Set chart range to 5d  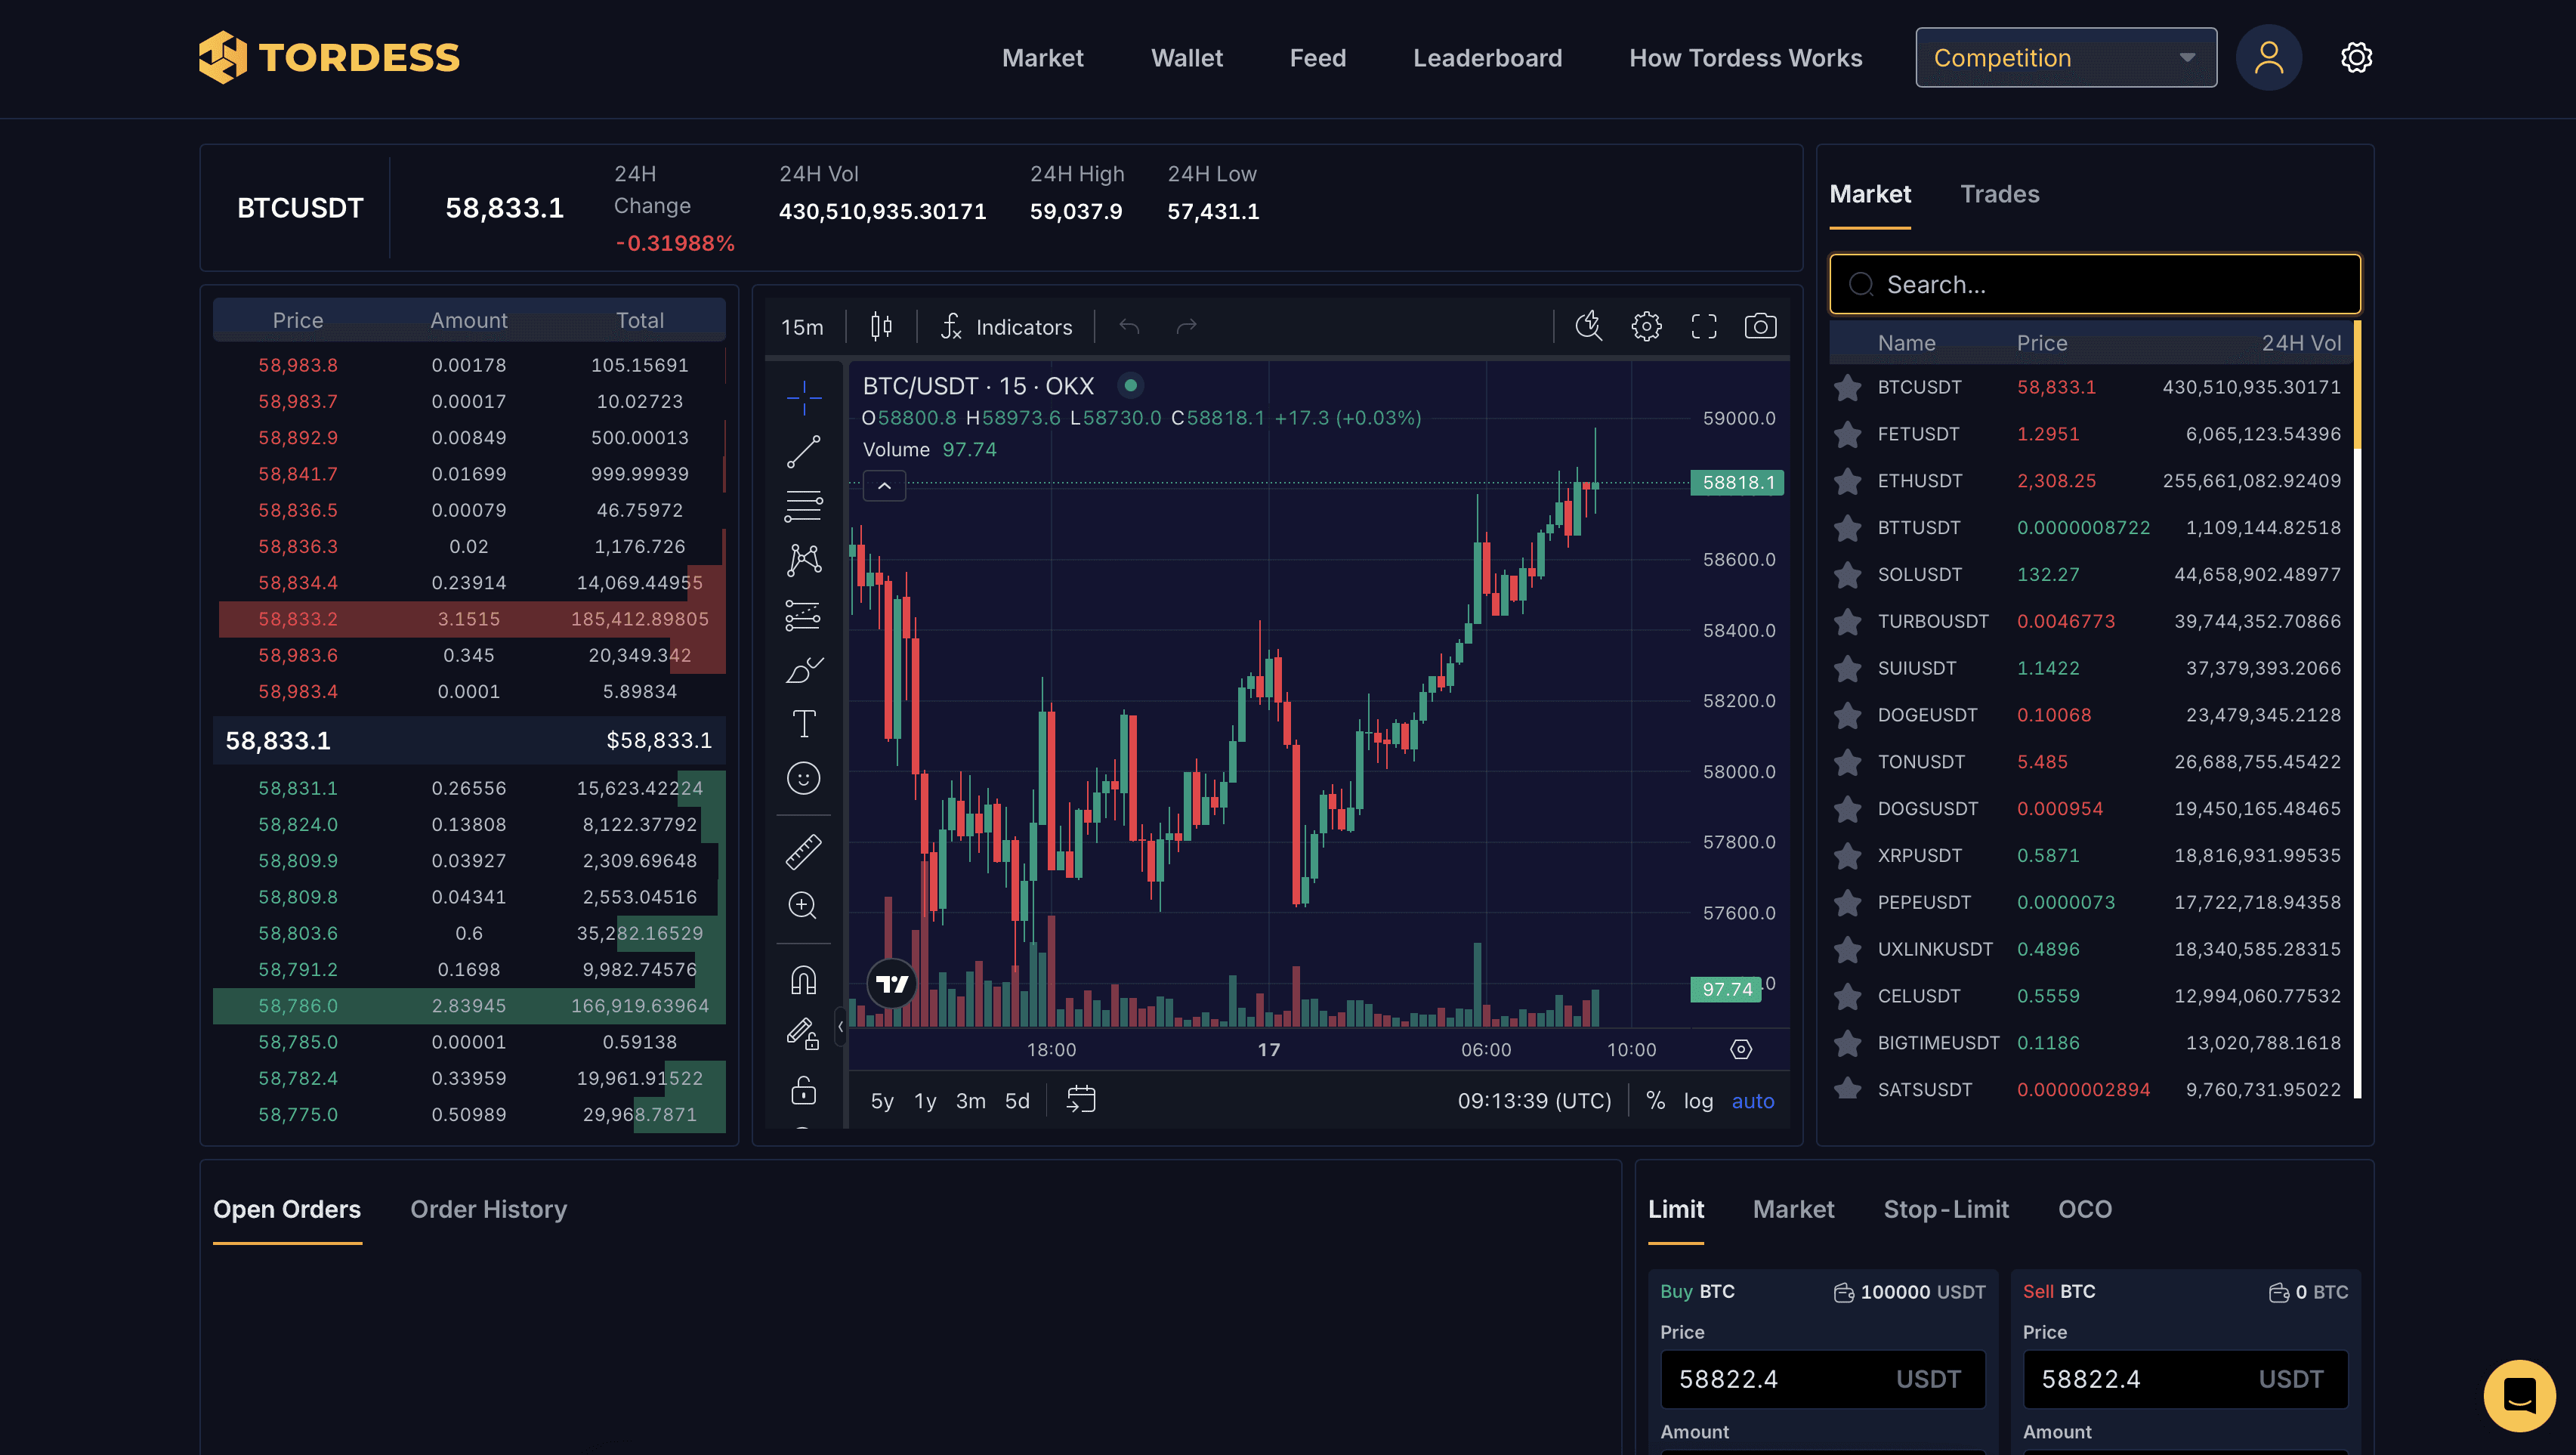point(1017,1101)
